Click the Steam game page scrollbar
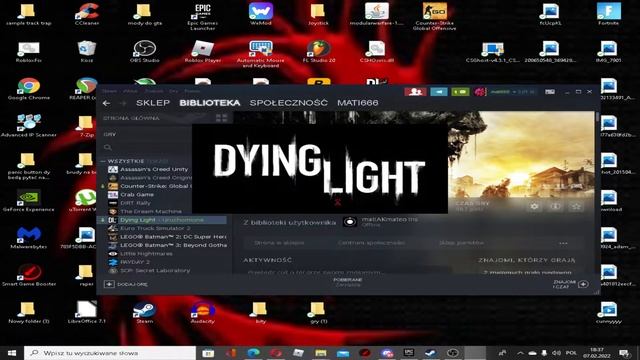 (597, 118)
